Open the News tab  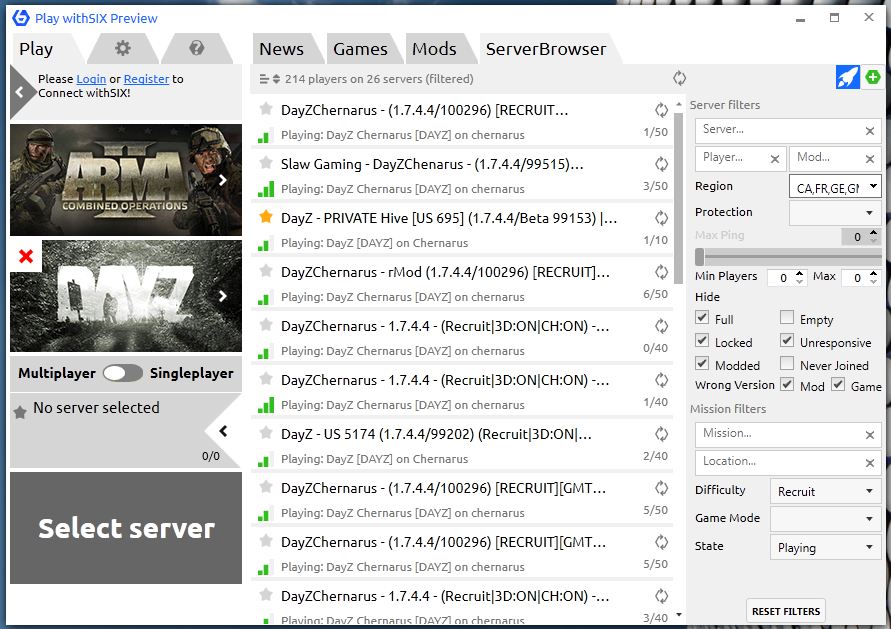(281, 49)
